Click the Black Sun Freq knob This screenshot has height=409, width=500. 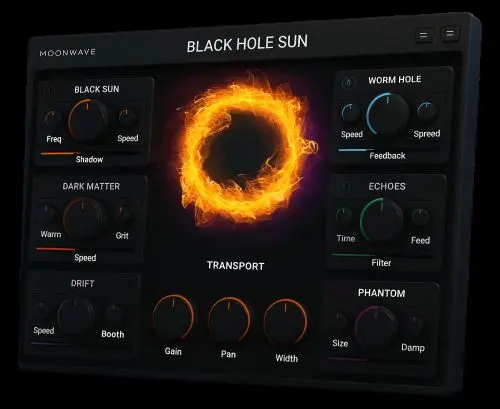point(53,119)
